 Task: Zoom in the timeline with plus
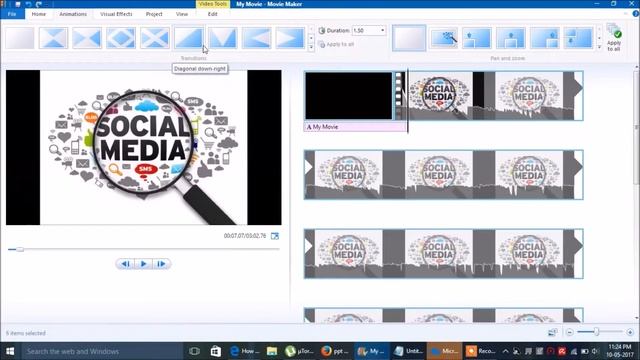630,332
